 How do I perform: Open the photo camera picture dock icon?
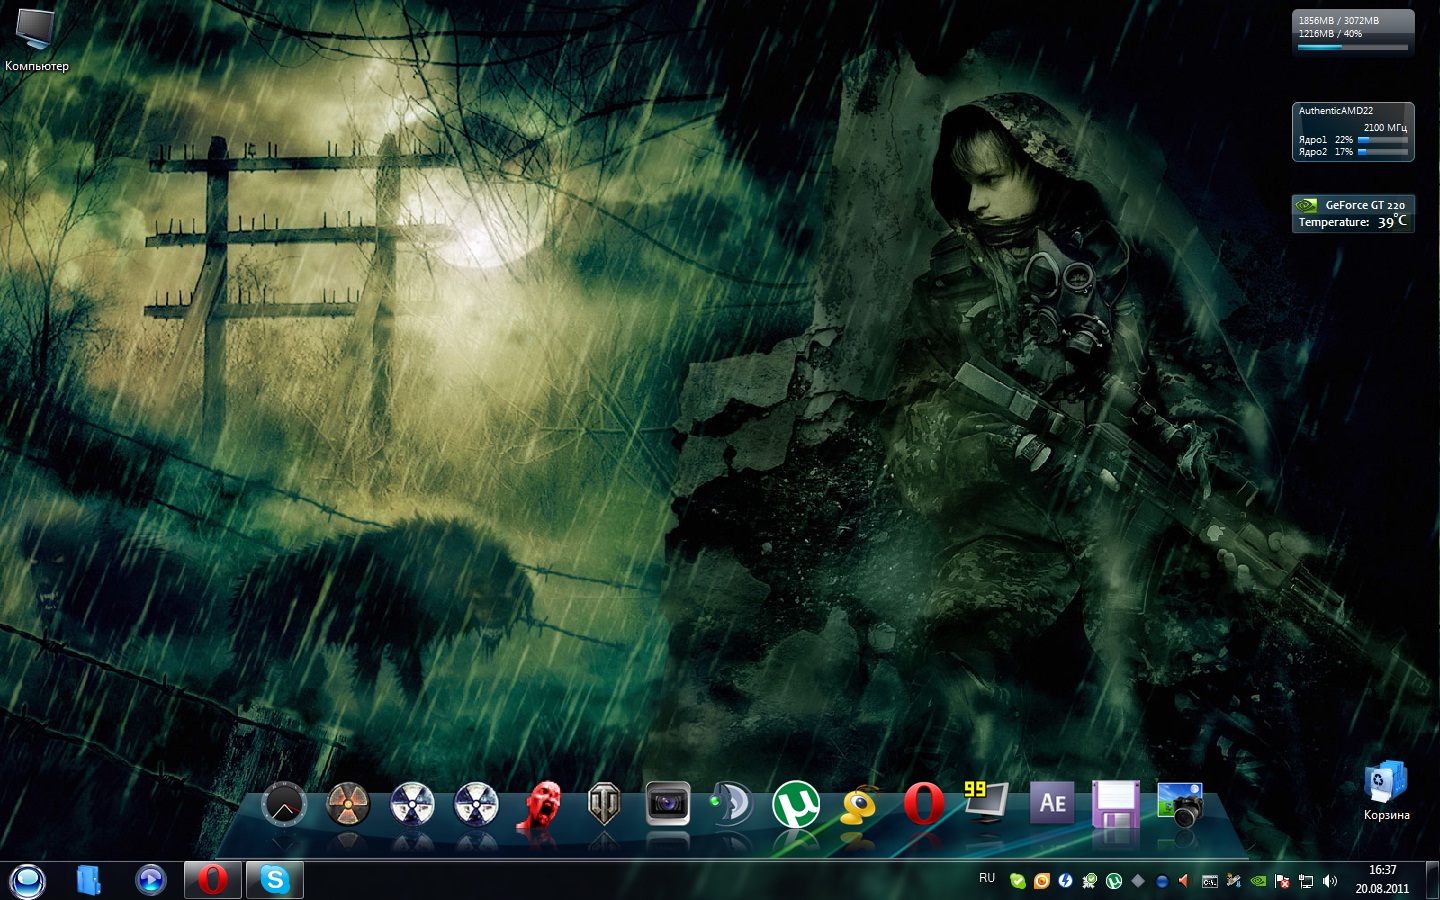(x=1180, y=804)
